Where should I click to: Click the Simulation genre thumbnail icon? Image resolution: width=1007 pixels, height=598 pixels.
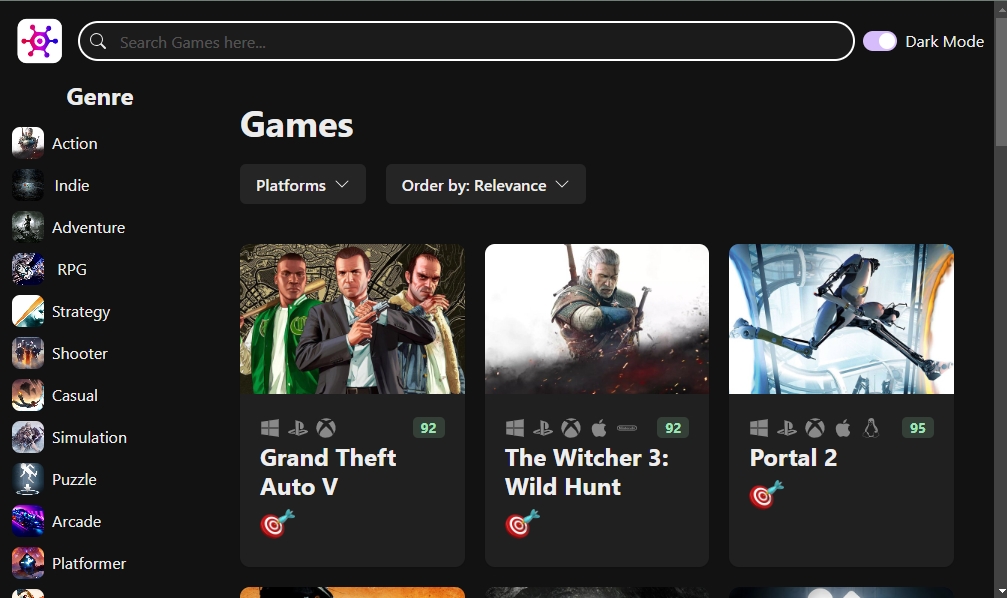tap(28, 437)
